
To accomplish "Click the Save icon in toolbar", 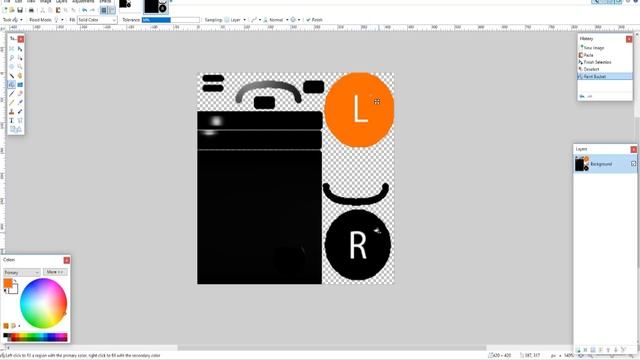I will click(x=20, y=10).
